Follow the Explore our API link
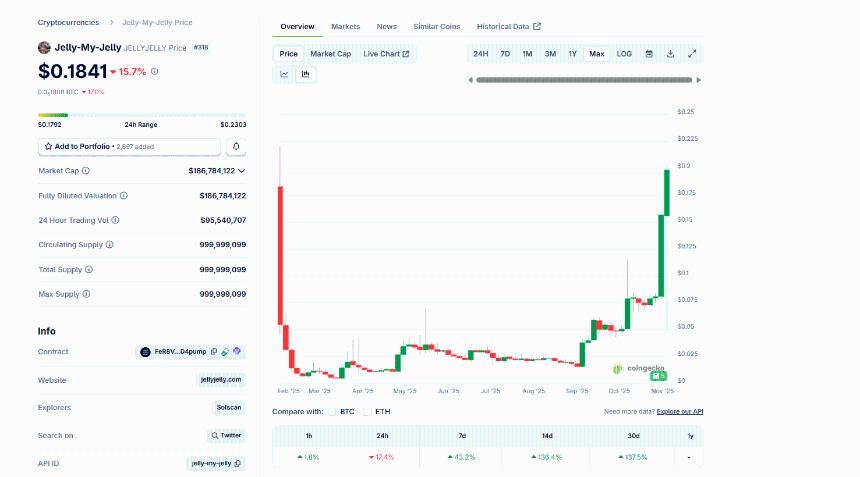The image size is (860, 477). point(680,412)
